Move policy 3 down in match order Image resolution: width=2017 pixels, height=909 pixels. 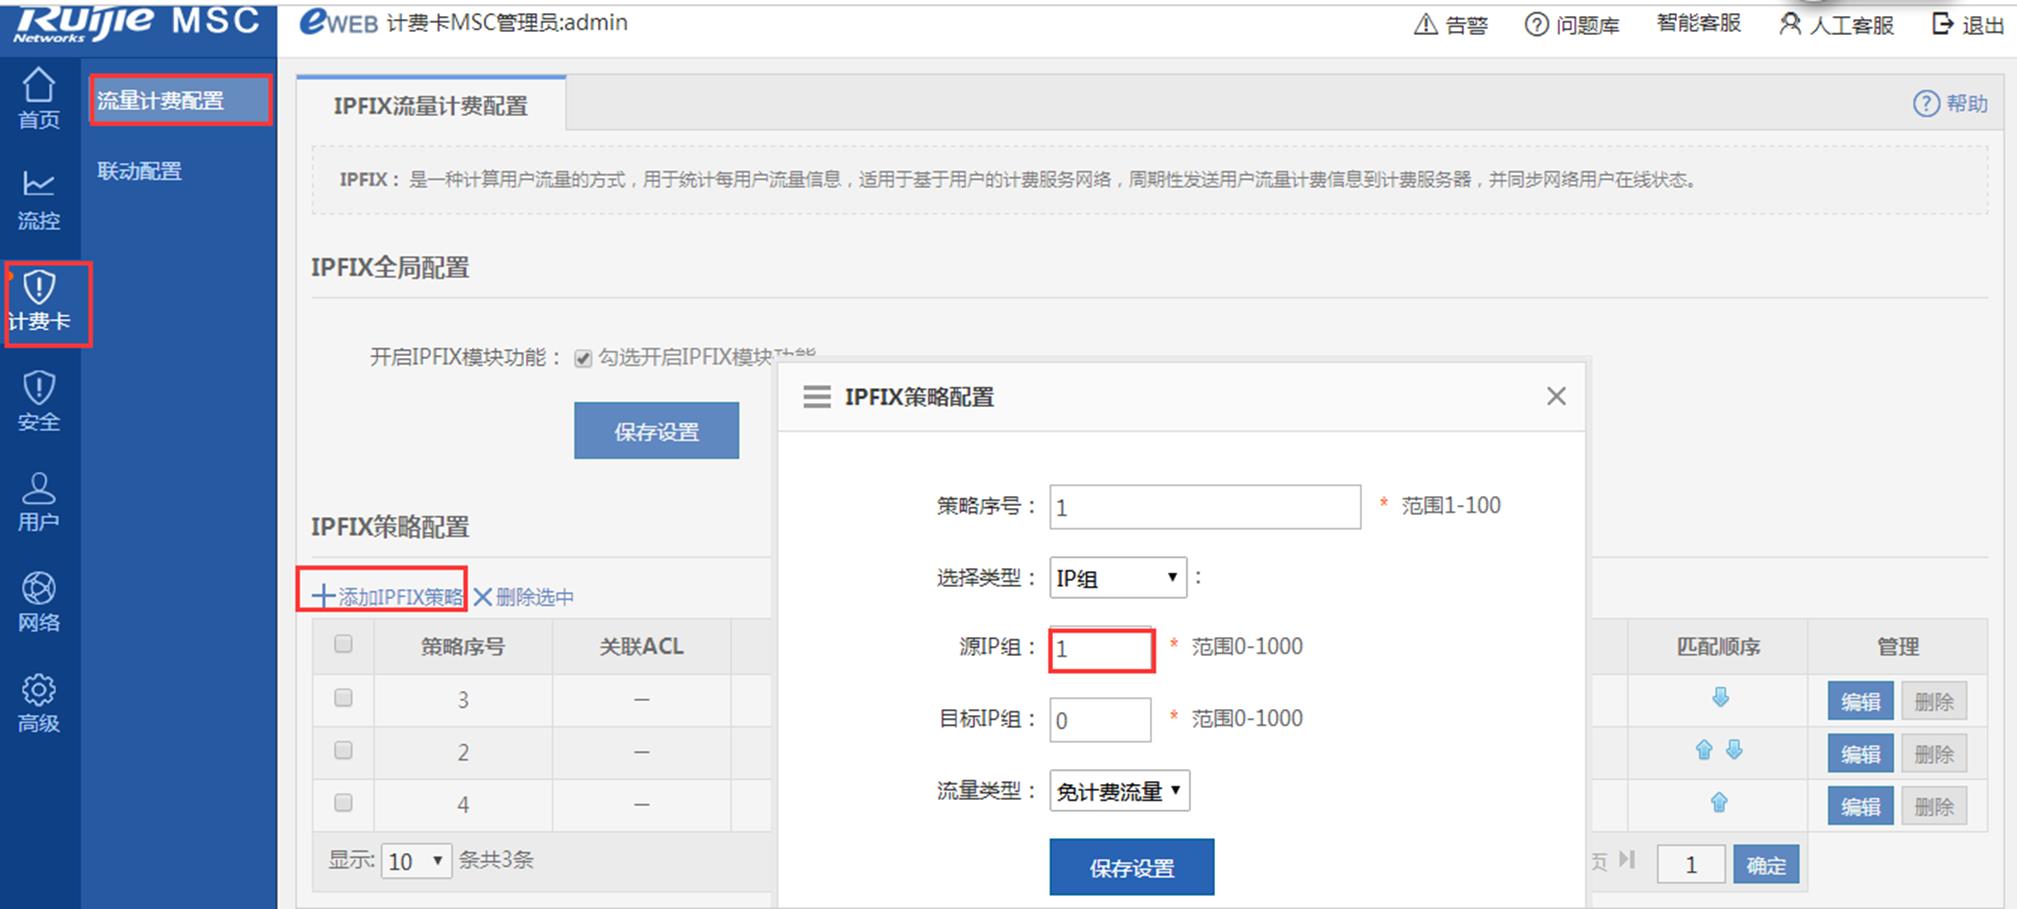click(1720, 698)
